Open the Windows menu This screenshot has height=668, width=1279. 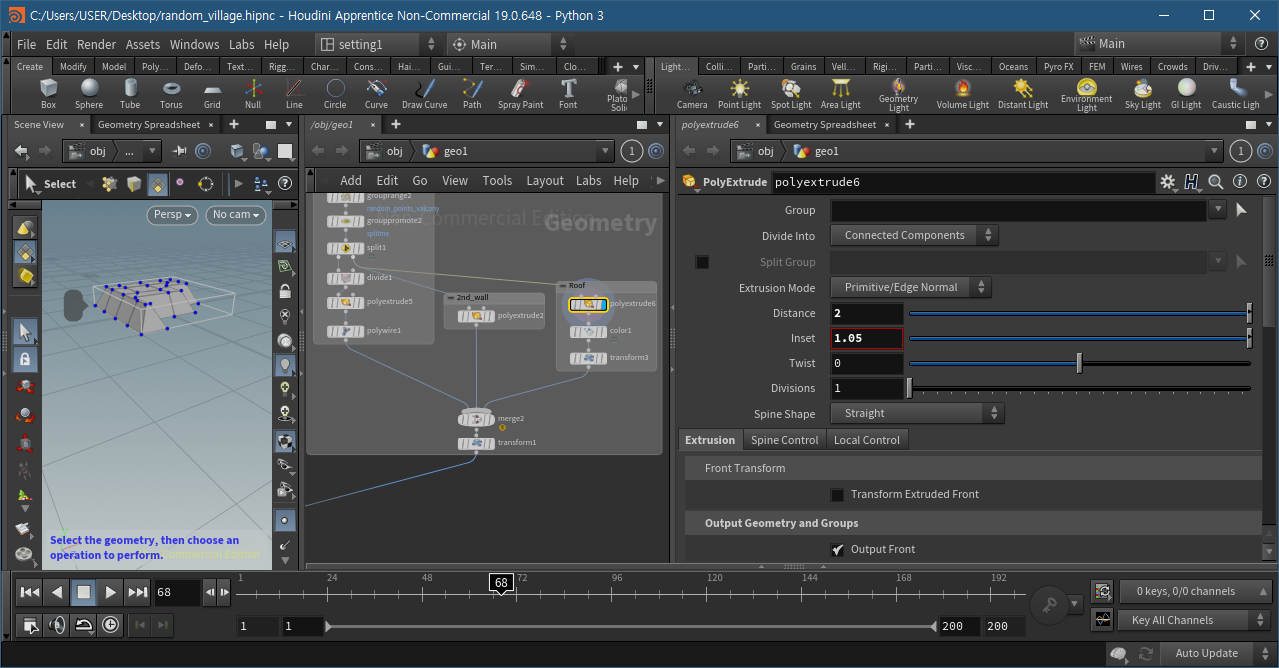[x=194, y=44]
